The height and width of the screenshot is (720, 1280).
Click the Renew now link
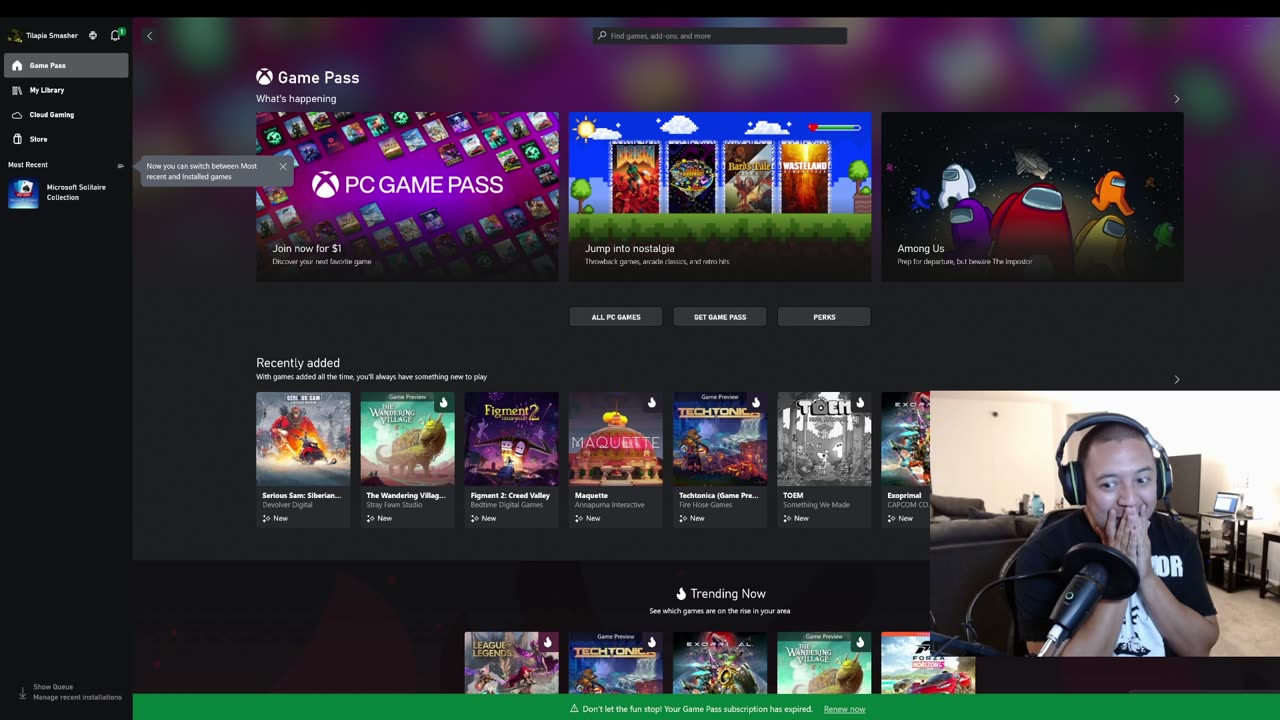tap(844, 709)
